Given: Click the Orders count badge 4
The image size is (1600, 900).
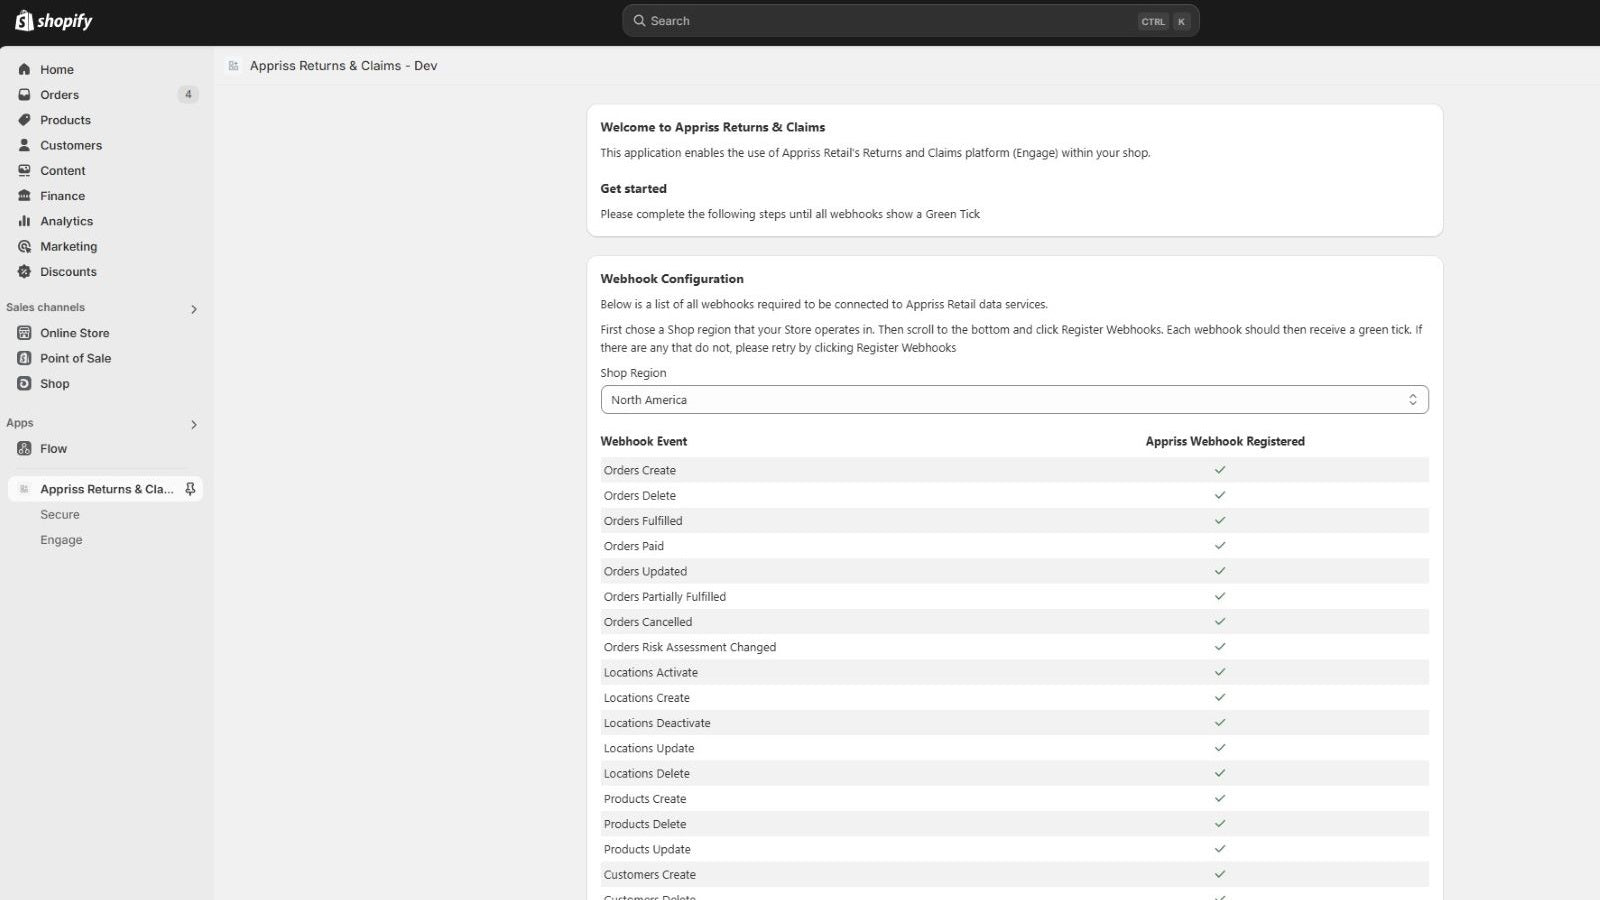Looking at the screenshot, I should point(188,94).
